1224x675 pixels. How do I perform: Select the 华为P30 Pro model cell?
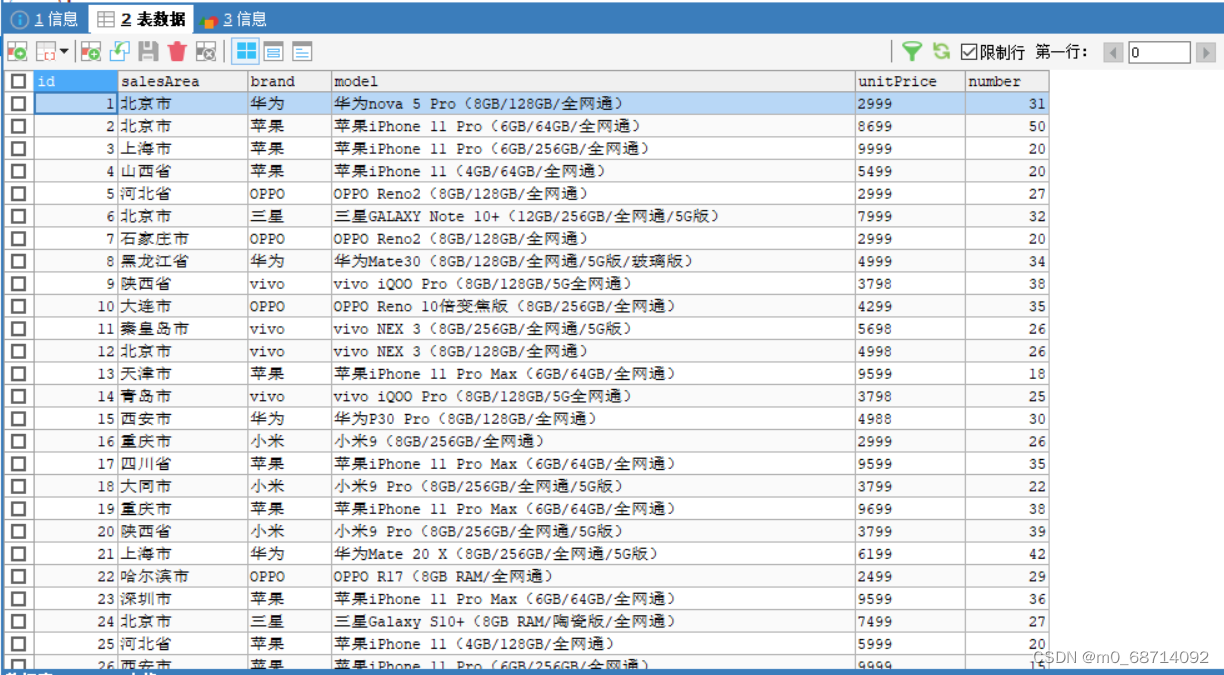(x=593, y=418)
